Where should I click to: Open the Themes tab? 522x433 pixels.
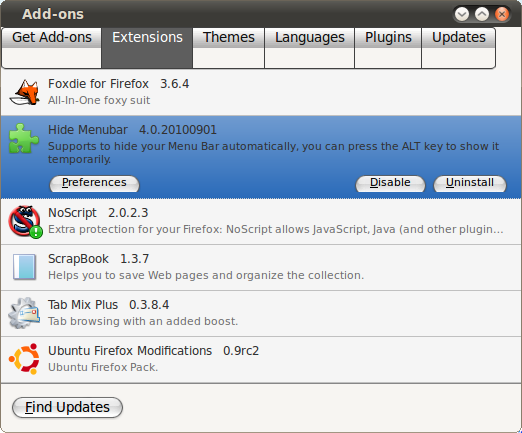coord(229,48)
